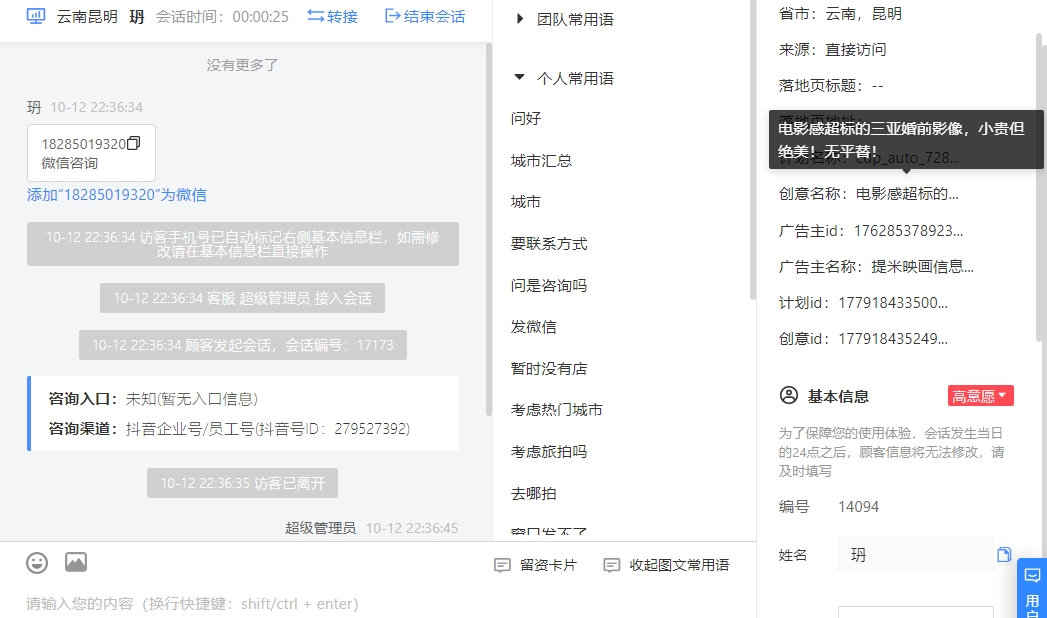1047x618 pixels.
Task: Expand the 团队常用语 section
Action: click(x=566, y=19)
